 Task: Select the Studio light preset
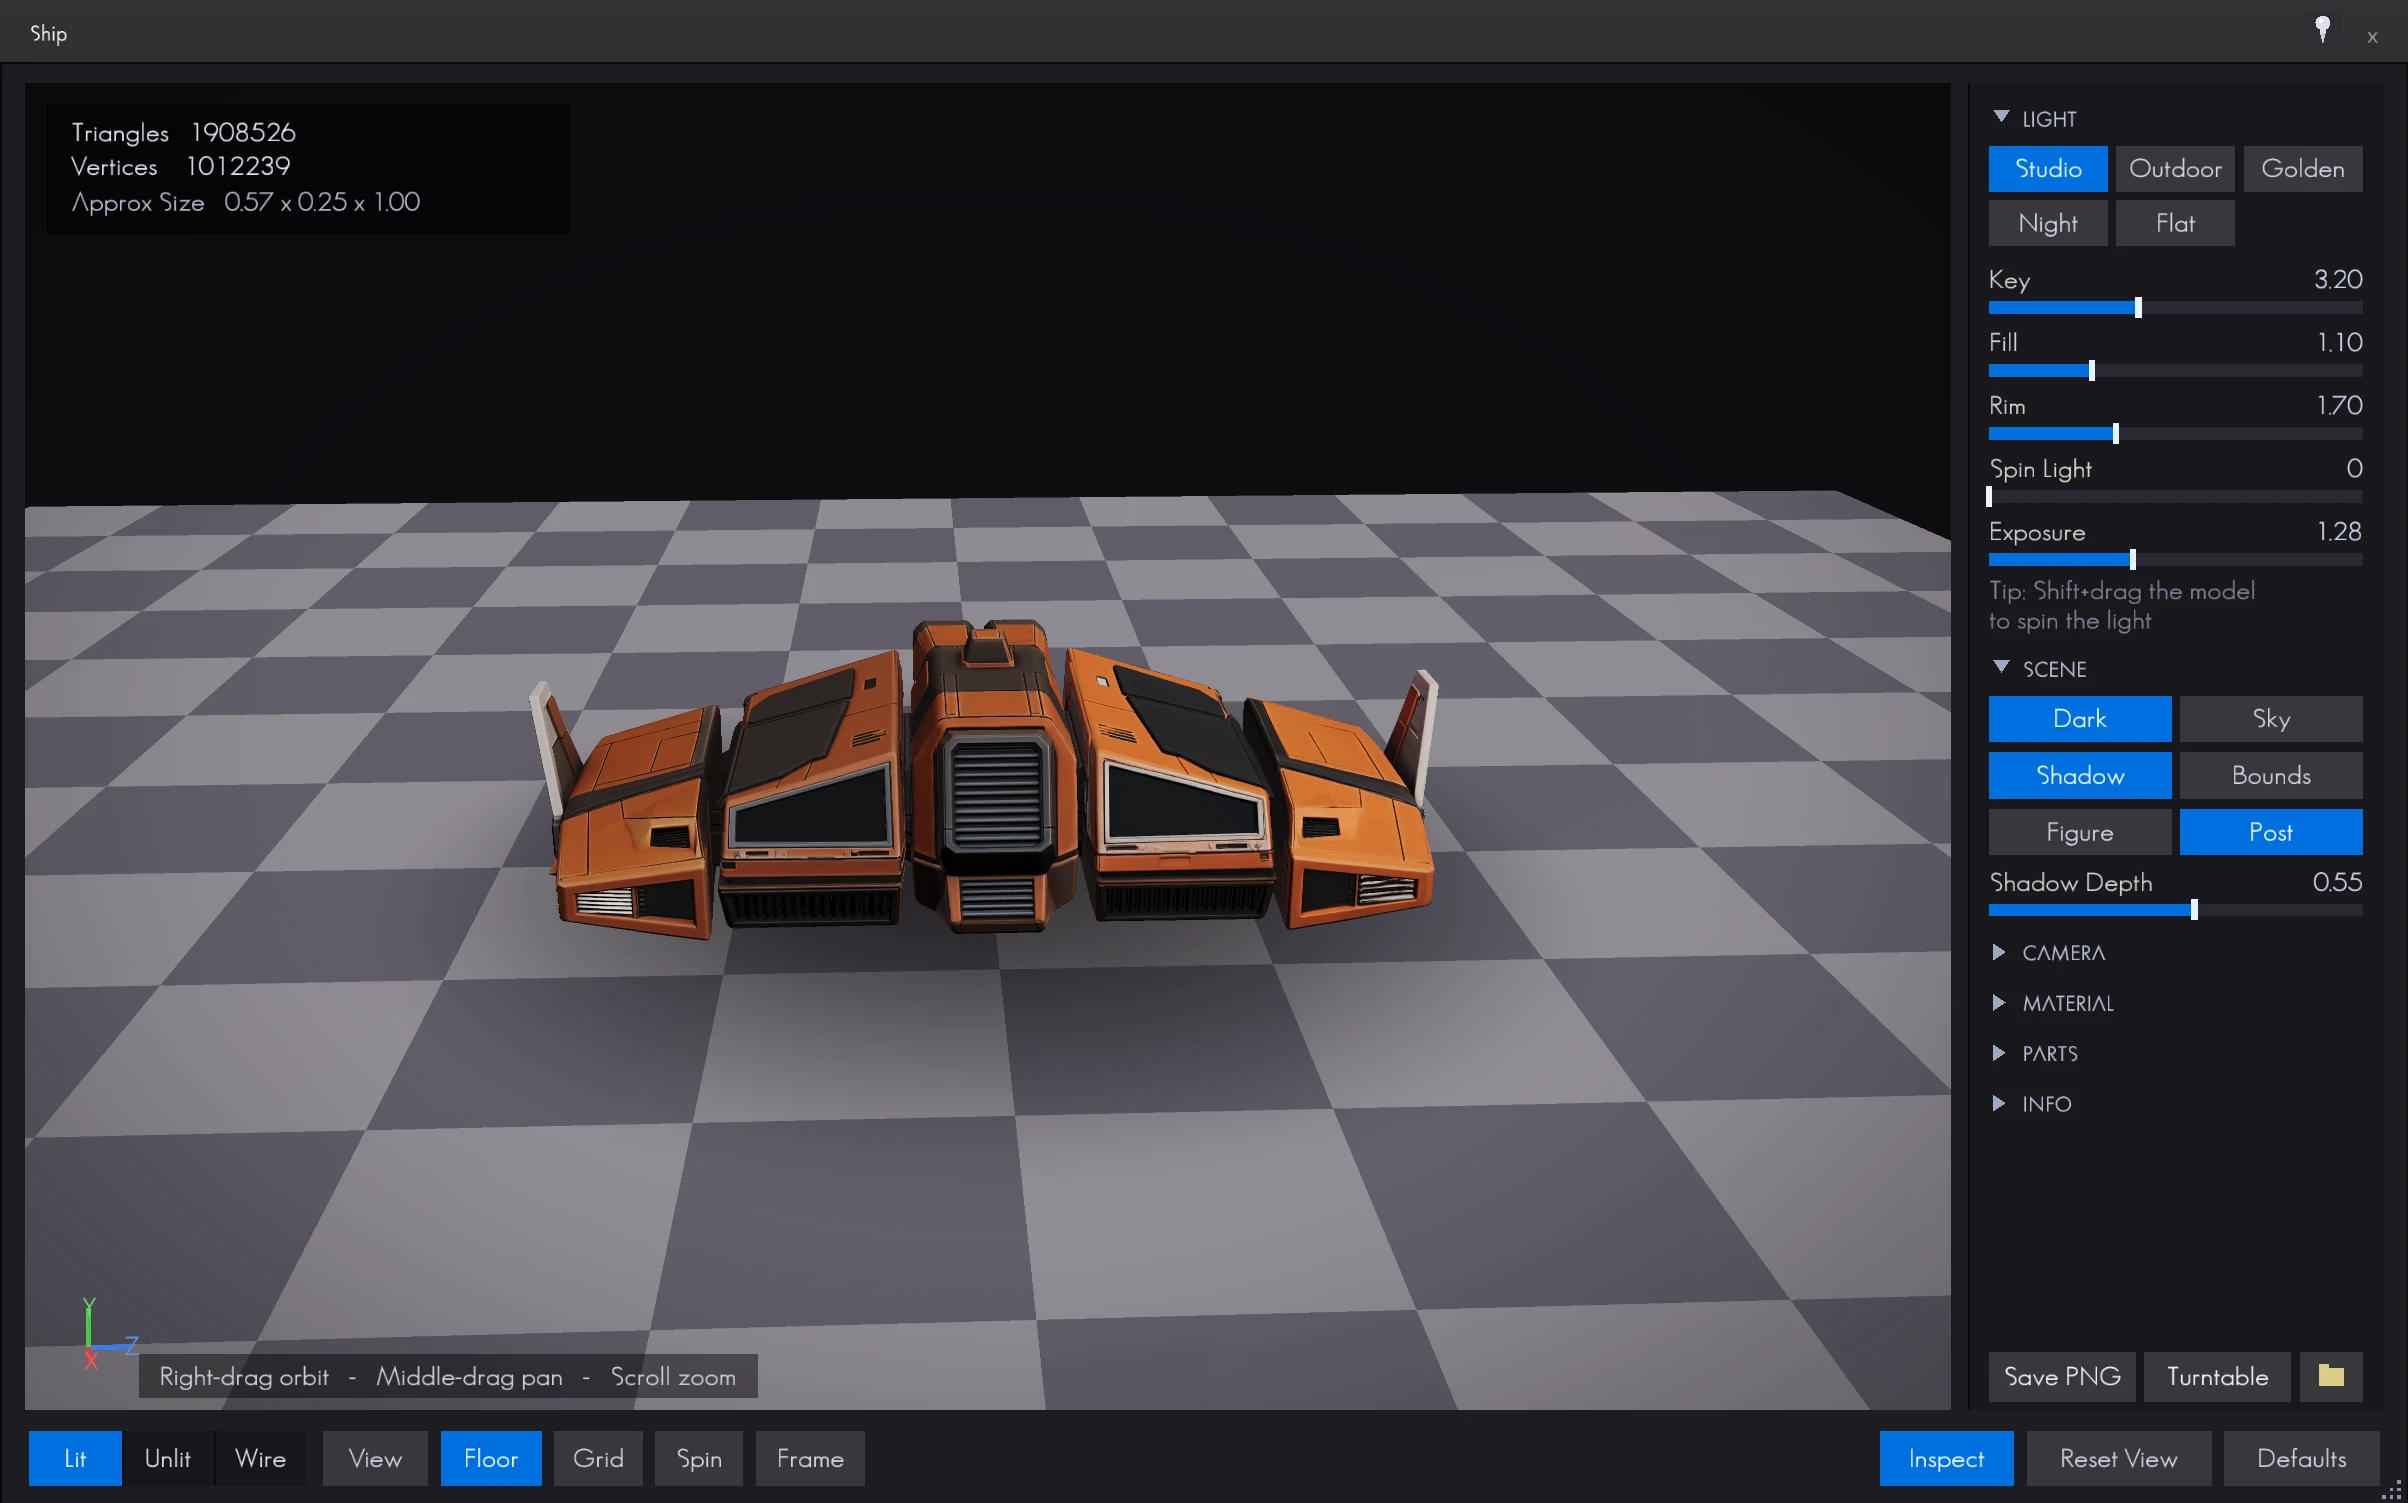pyautogui.click(x=2047, y=169)
